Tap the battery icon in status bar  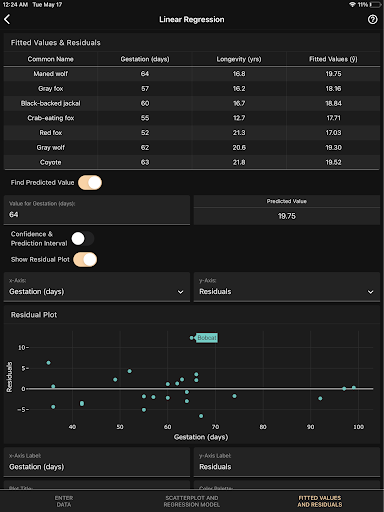click(375, 5)
